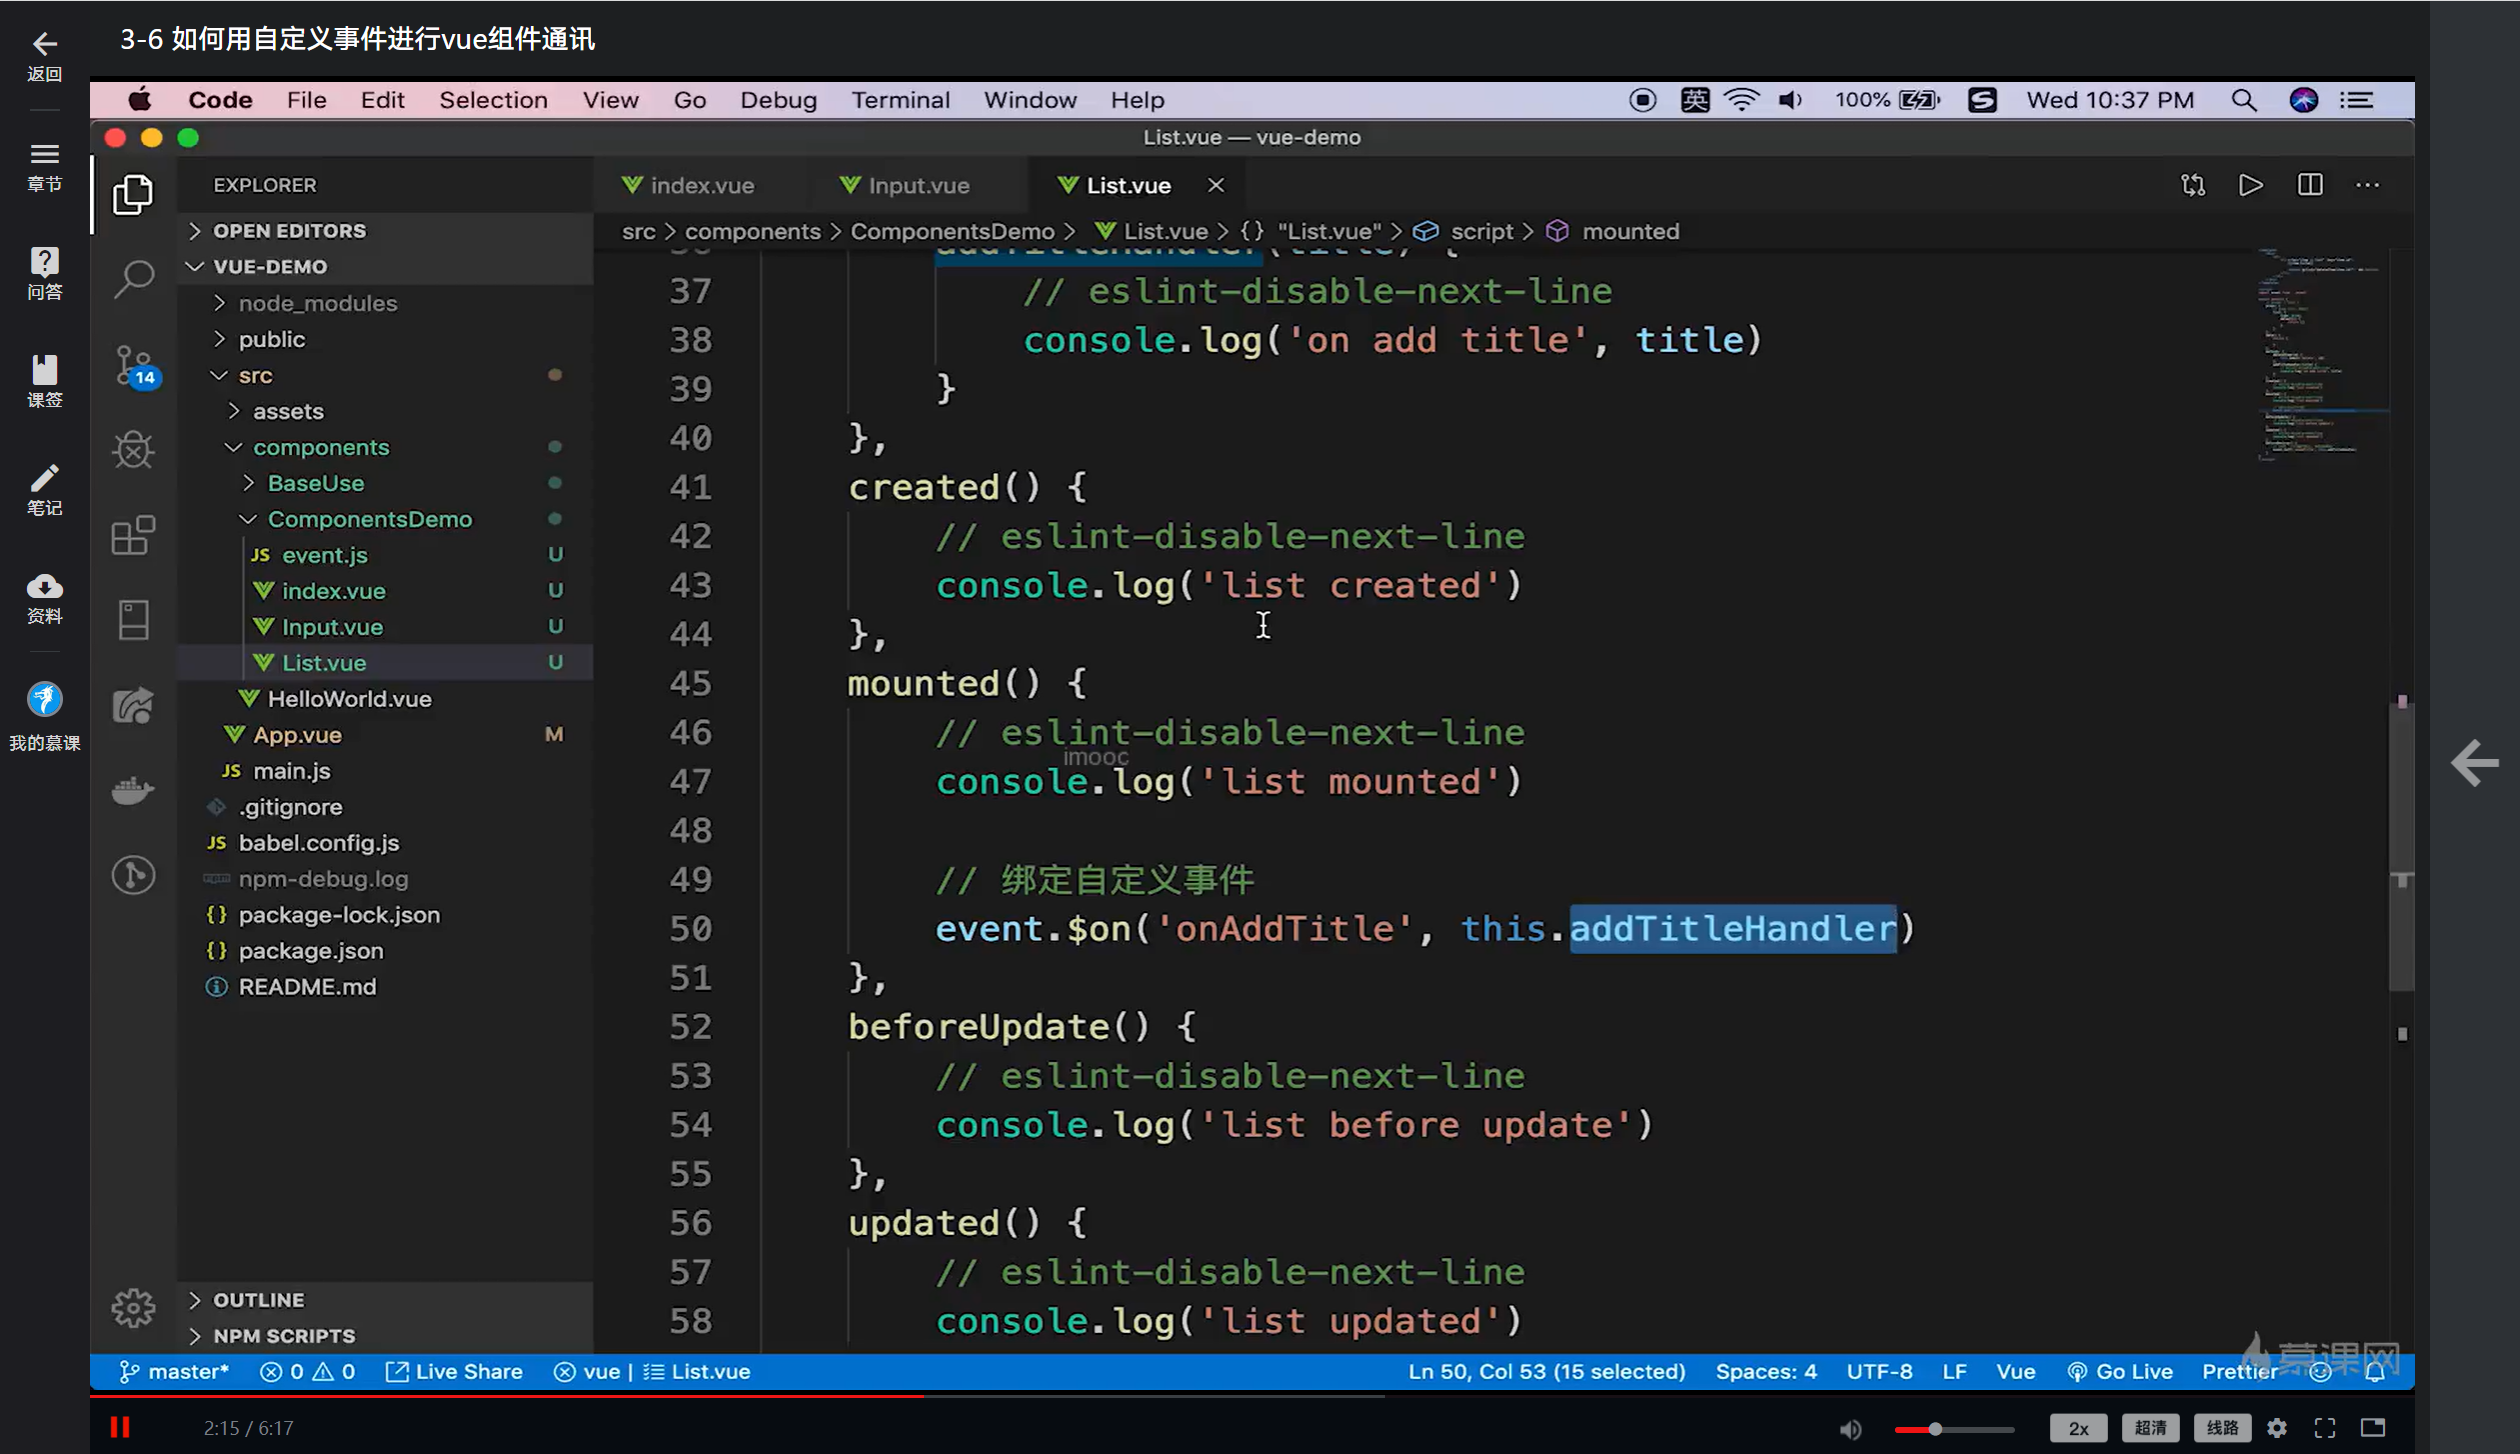Open the Debug view bug icon
2520x1454 pixels.
[x=133, y=450]
